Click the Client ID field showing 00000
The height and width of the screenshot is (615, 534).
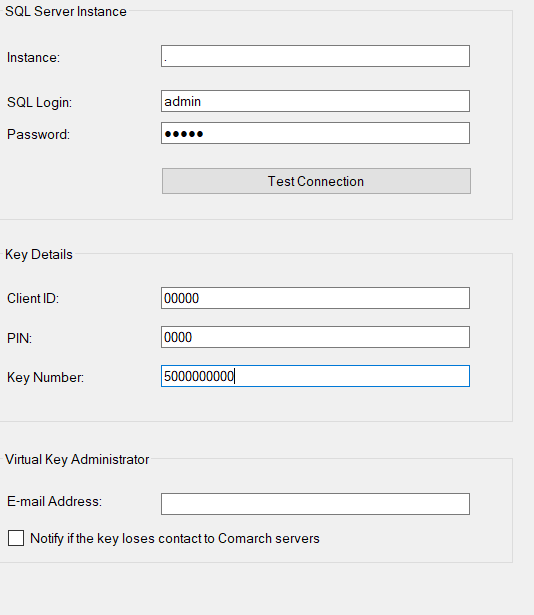[x=315, y=298]
